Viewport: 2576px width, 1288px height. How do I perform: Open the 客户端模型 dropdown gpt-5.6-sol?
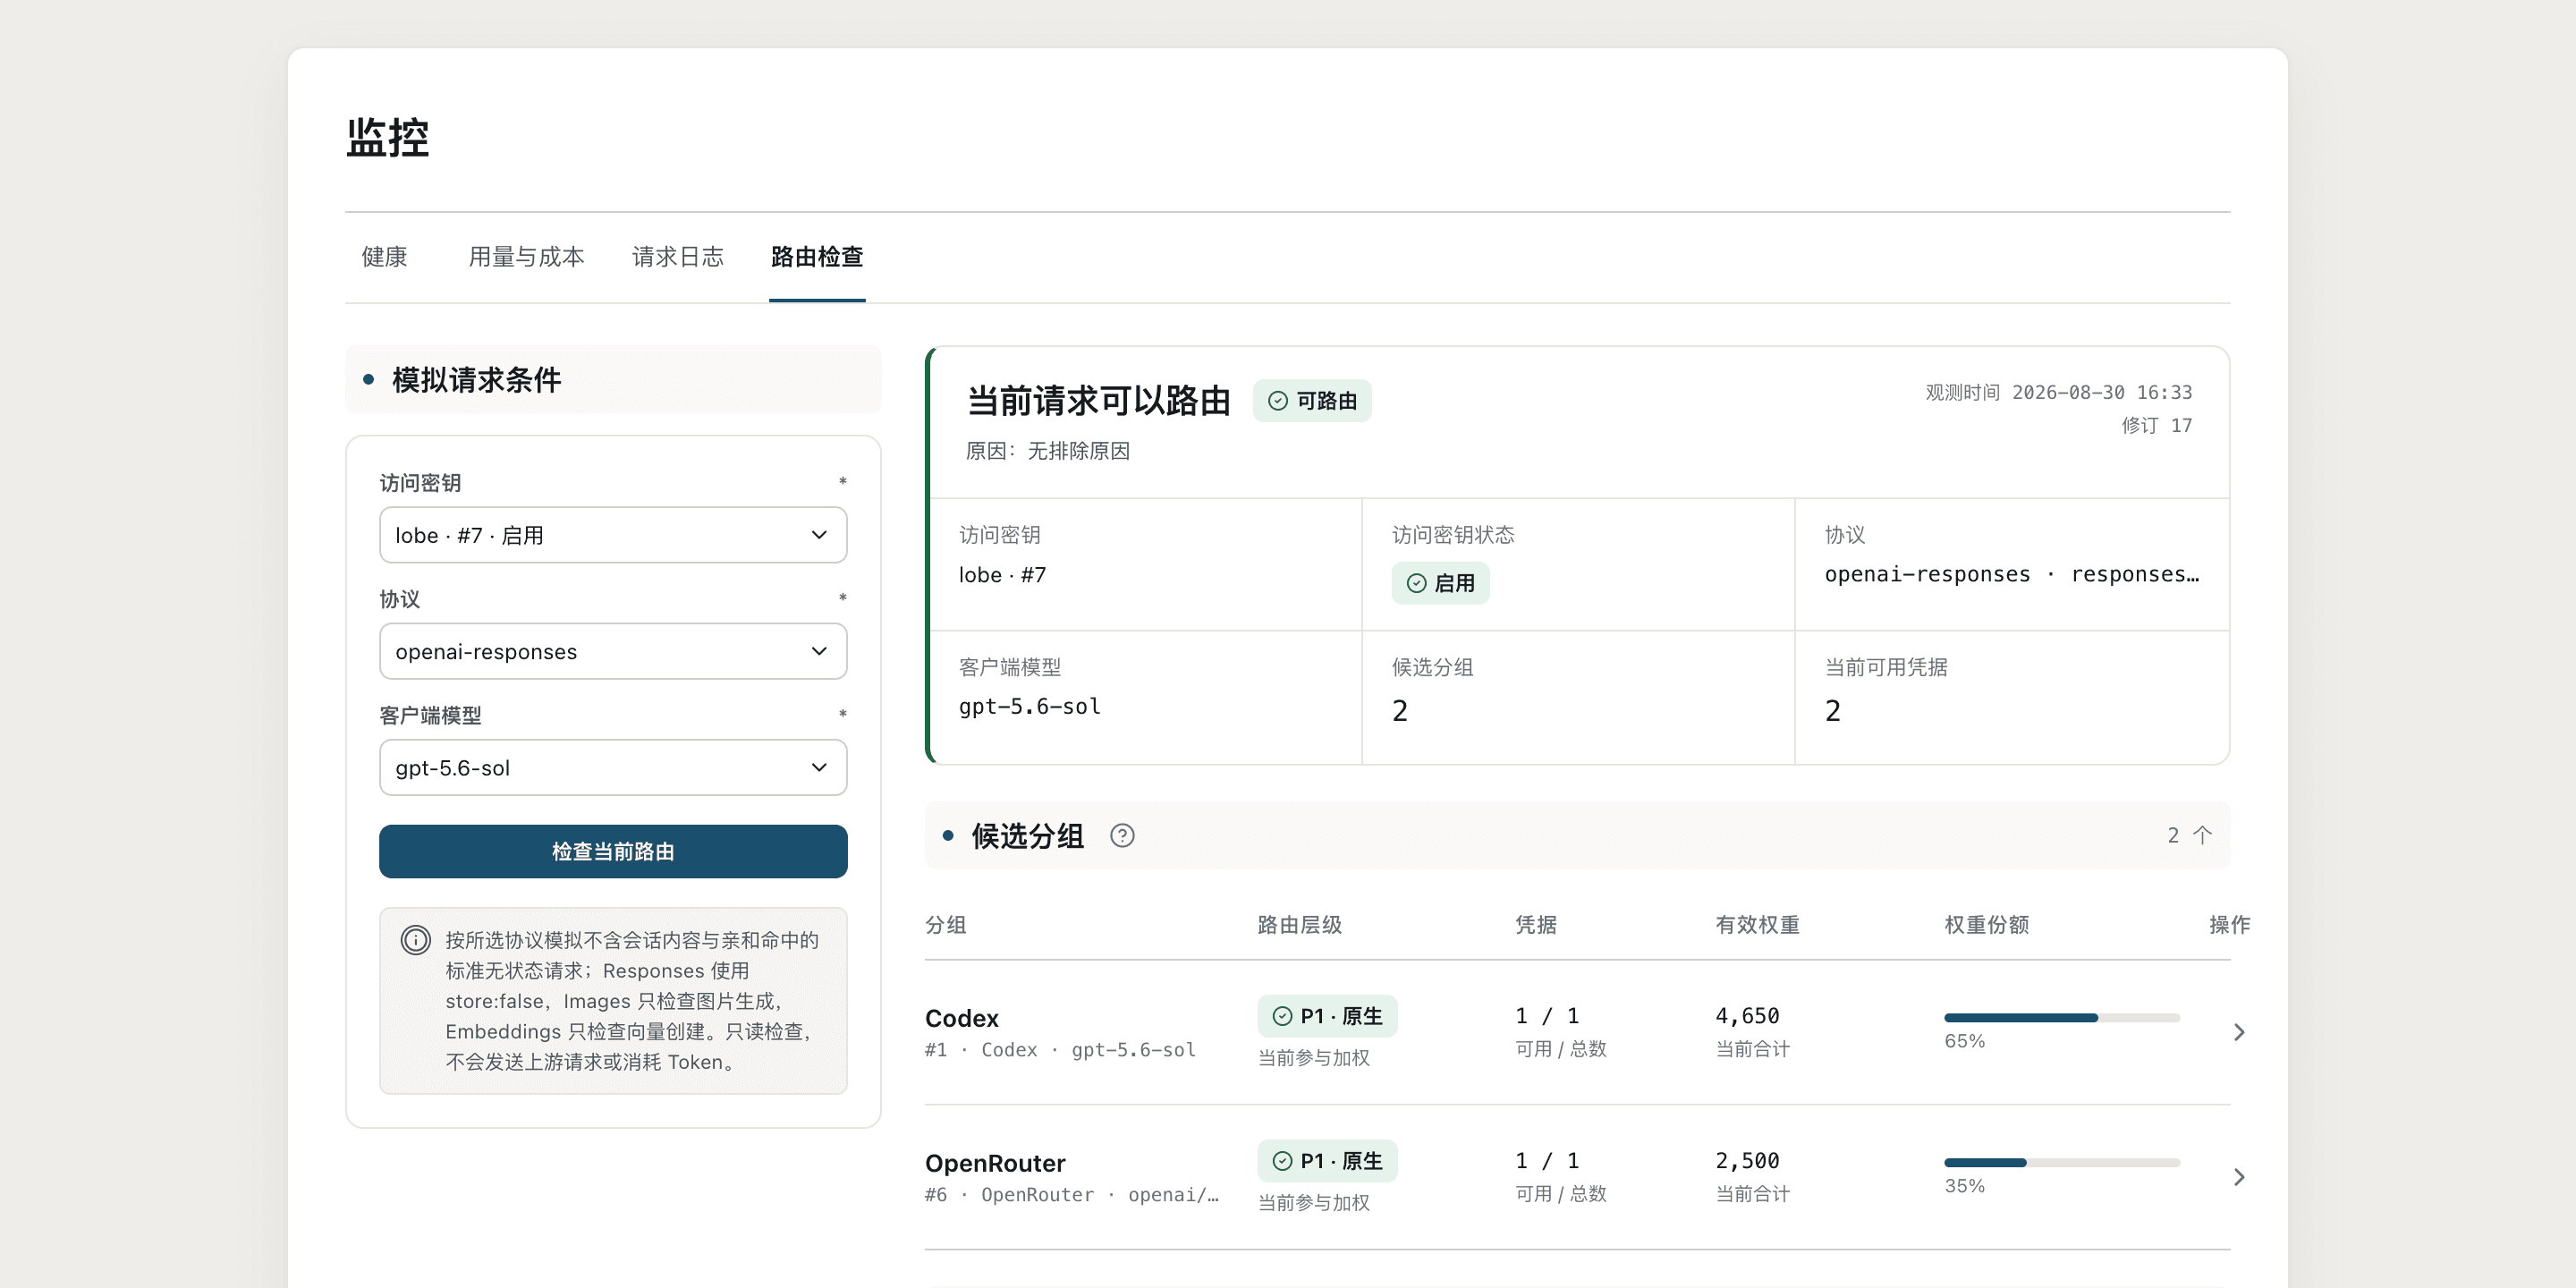pos(613,767)
